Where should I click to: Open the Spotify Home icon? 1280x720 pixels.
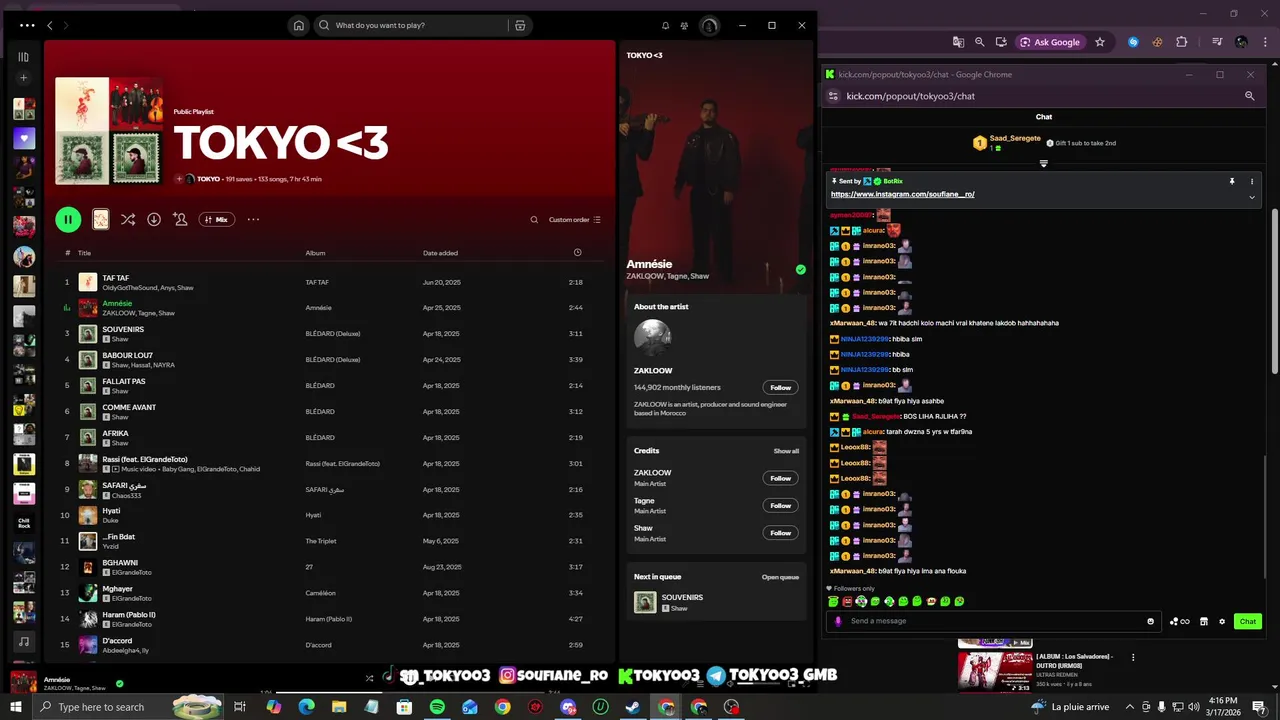coord(298,25)
